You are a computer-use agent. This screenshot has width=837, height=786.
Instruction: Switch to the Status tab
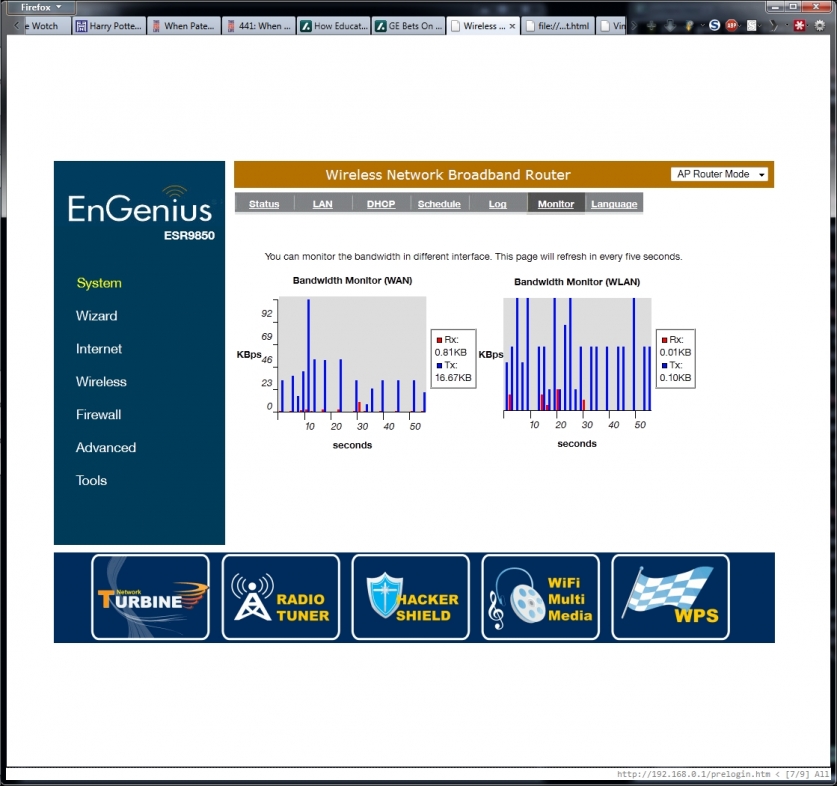coord(264,204)
